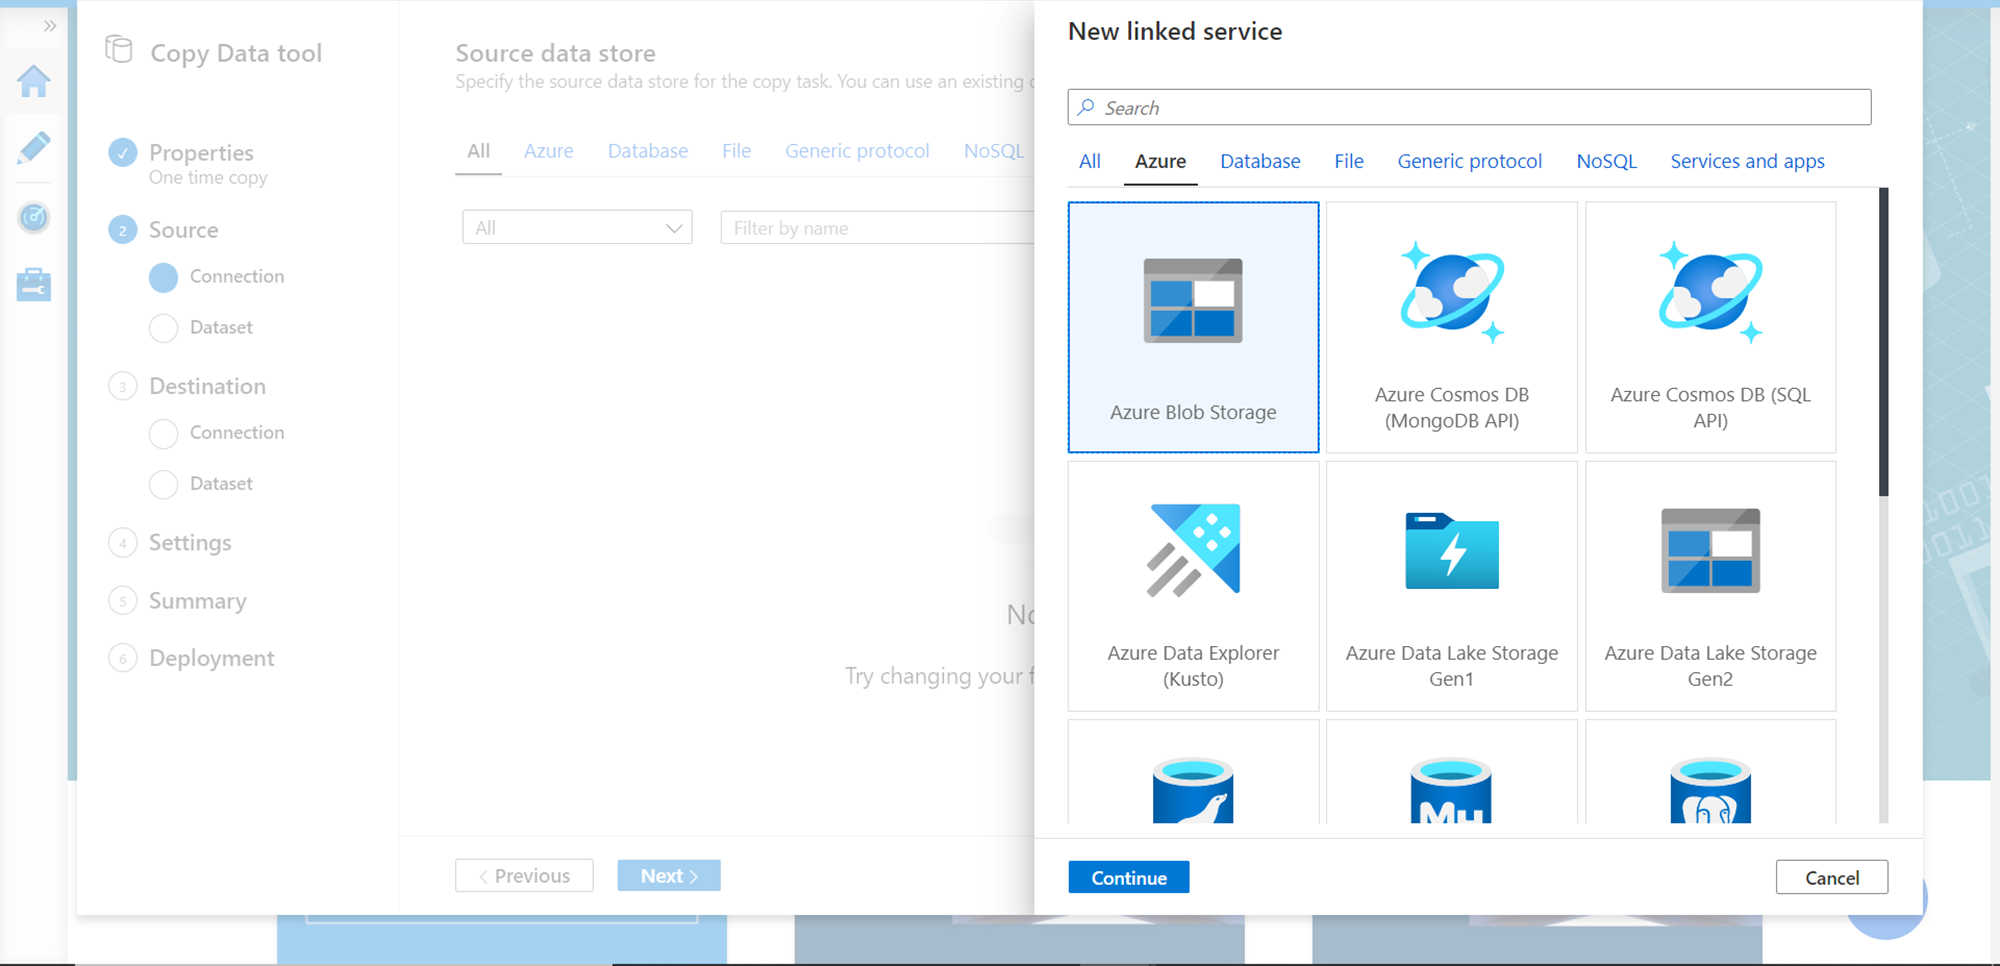Click the Filter by name field
Image resolution: width=2000 pixels, height=966 pixels.
click(x=877, y=228)
